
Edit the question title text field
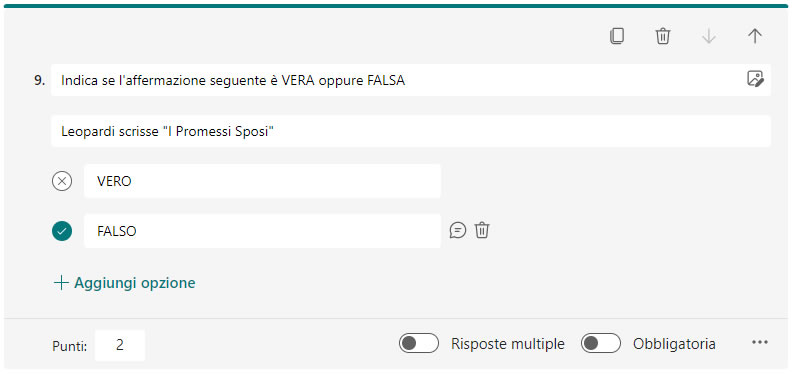point(411,80)
